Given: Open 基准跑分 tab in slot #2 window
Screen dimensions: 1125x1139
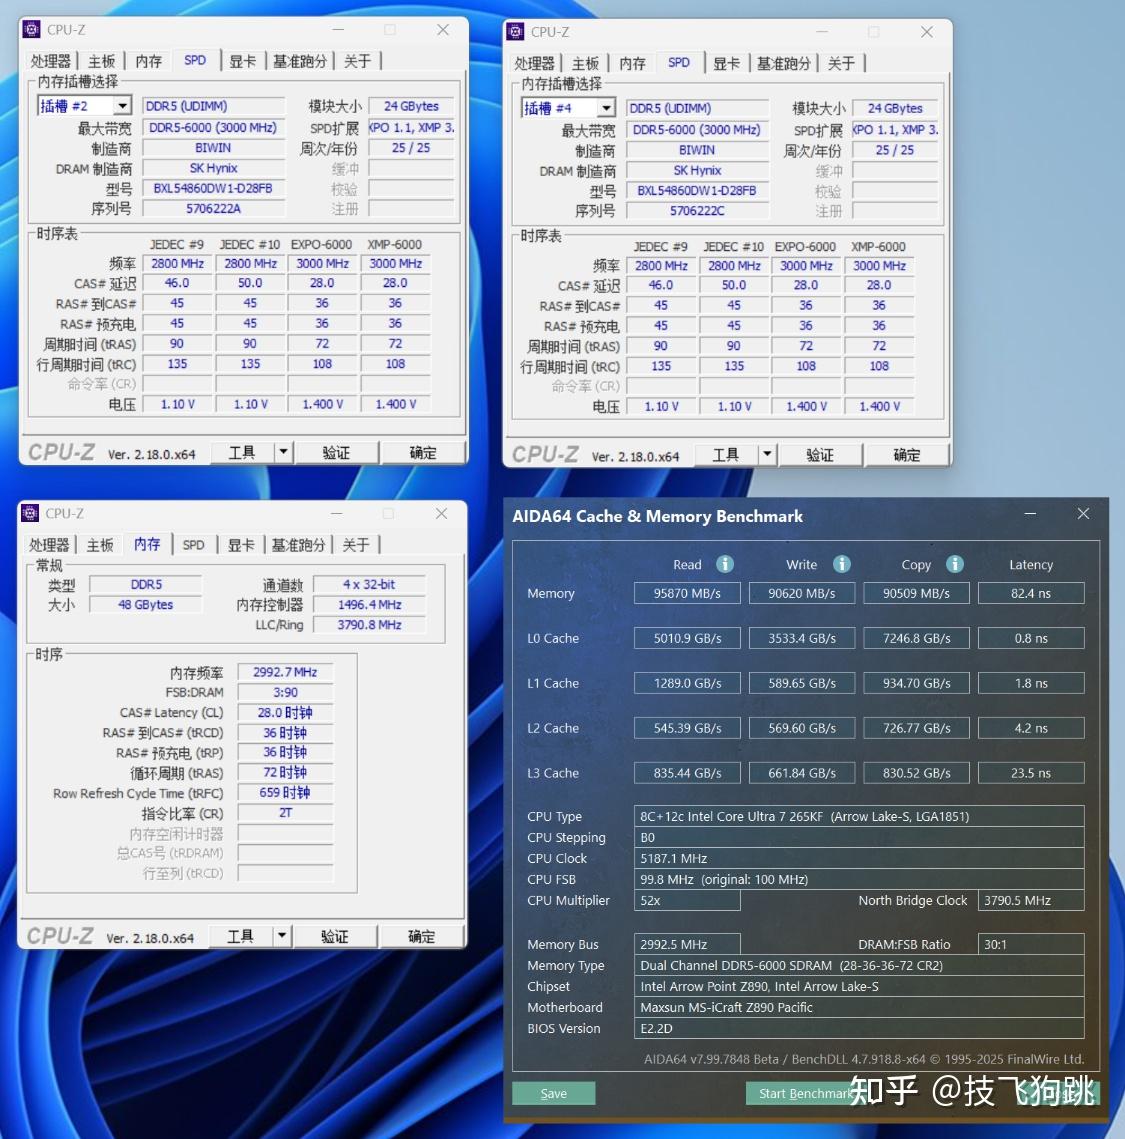Looking at the screenshot, I should [x=300, y=61].
